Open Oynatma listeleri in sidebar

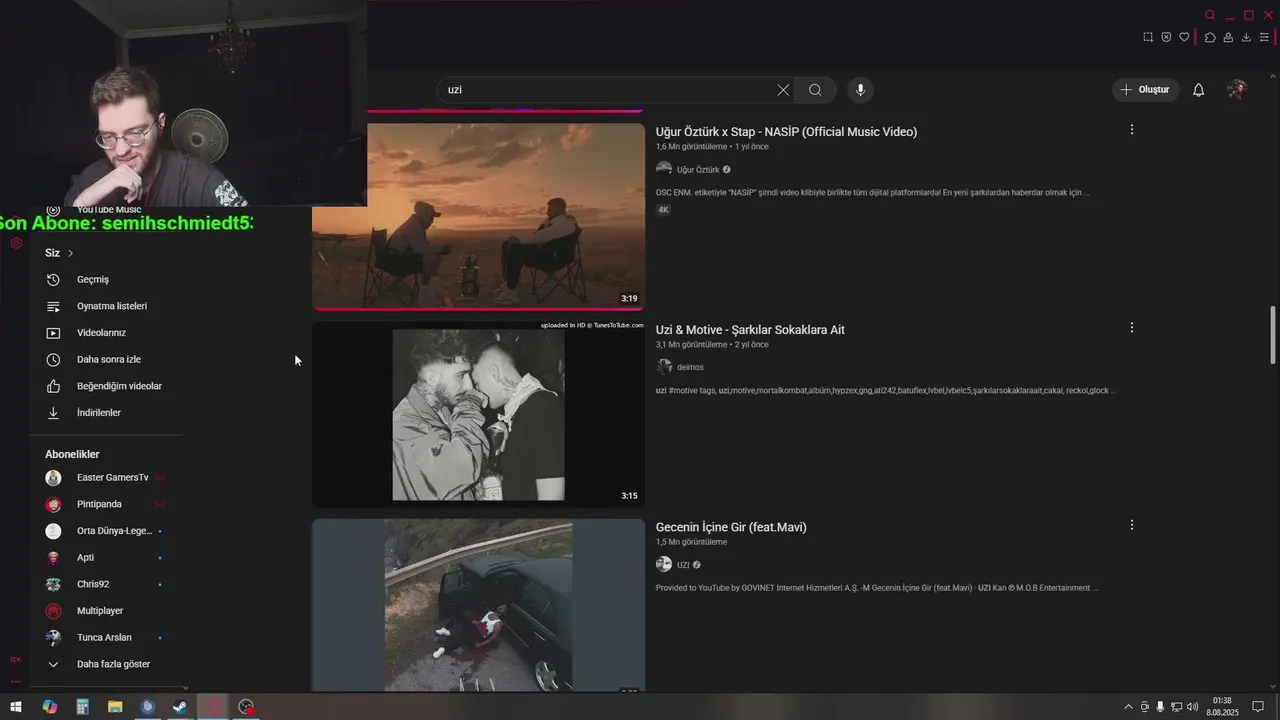105,306
